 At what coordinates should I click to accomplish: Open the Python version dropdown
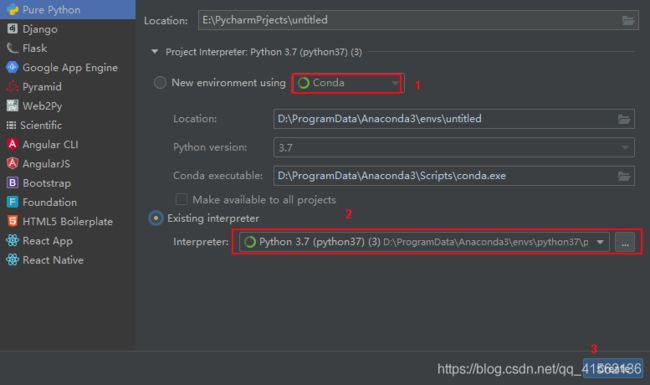point(454,148)
